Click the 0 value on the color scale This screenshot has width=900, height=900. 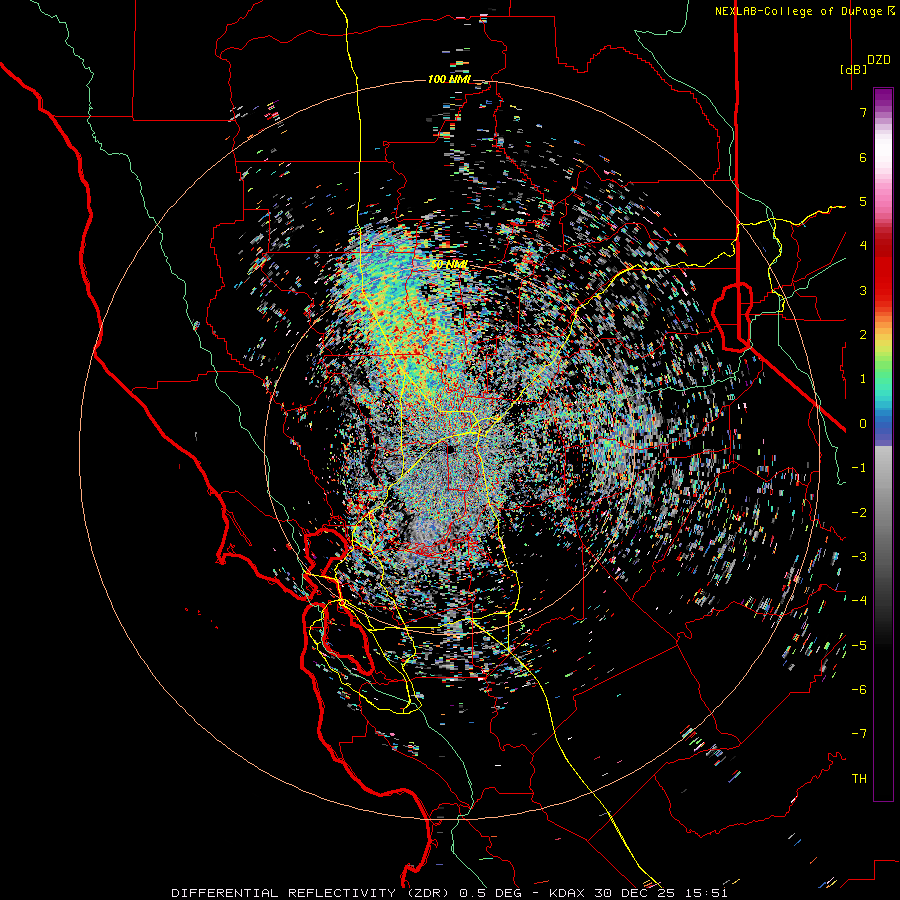pyautogui.click(x=863, y=424)
